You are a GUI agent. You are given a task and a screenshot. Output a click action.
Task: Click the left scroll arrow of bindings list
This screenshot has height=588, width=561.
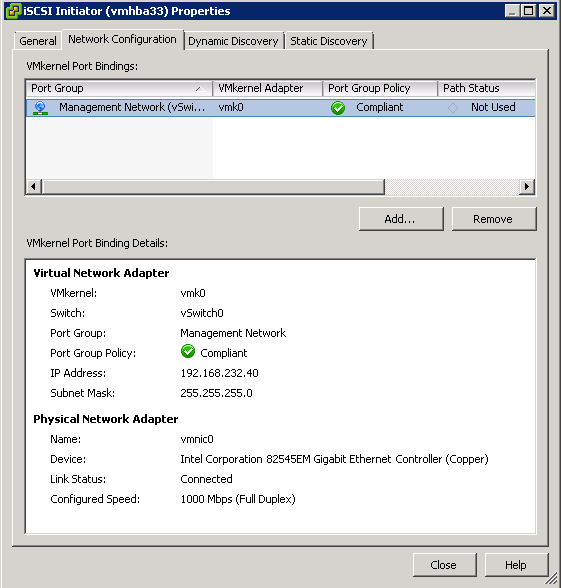[x=33, y=186]
